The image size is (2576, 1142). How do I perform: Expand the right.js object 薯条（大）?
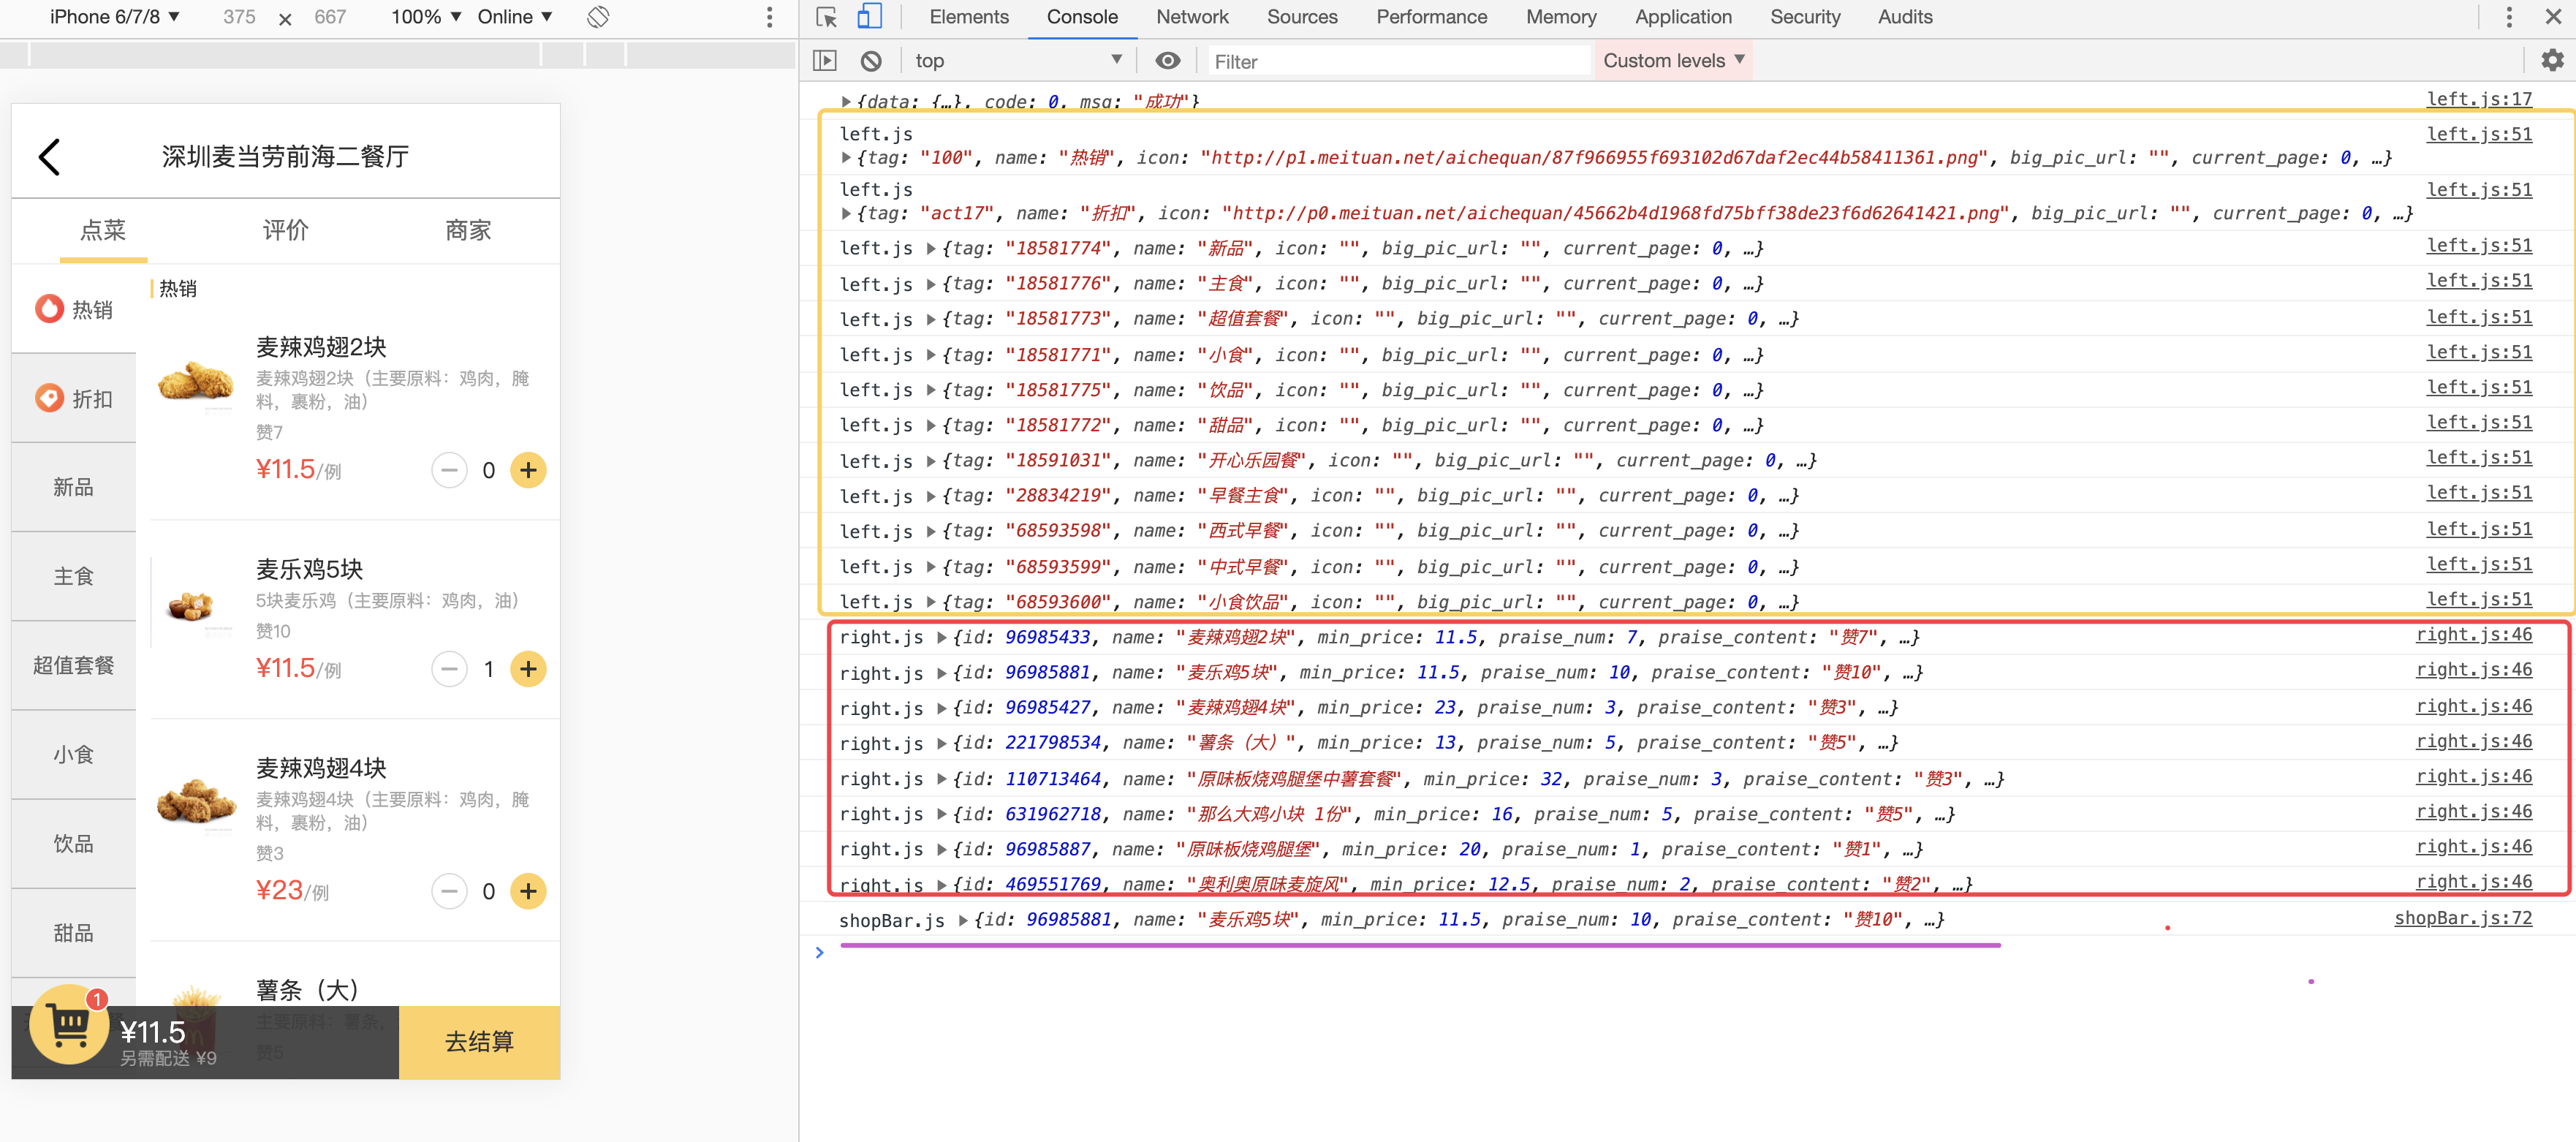pyautogui.click(x=941, y=744)
